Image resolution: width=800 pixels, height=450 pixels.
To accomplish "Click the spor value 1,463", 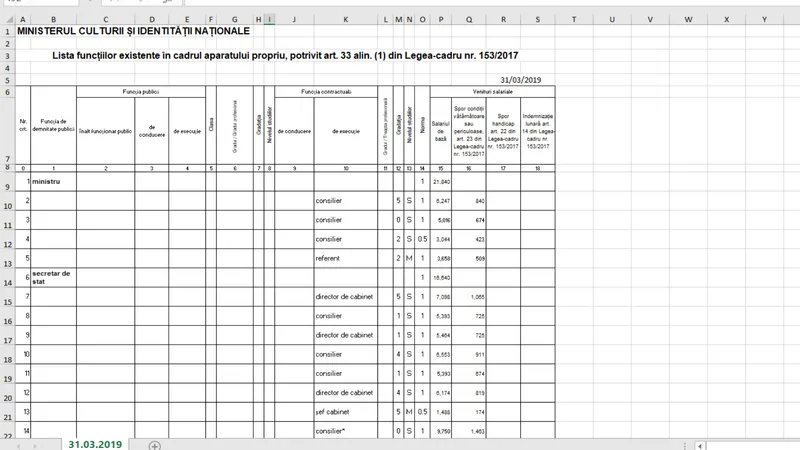I will click(469, 431).
